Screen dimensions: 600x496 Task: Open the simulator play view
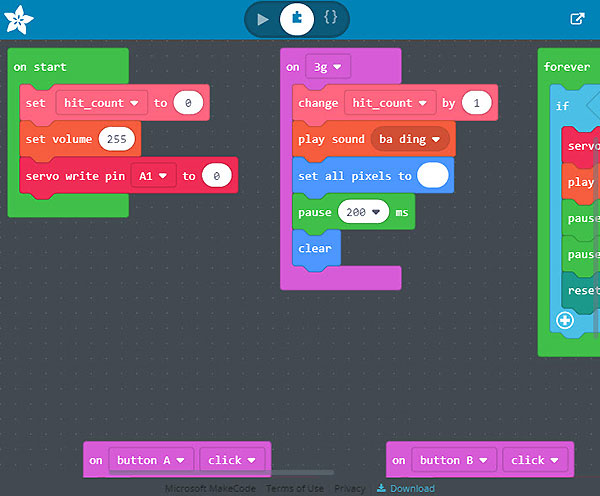(262, 18)
